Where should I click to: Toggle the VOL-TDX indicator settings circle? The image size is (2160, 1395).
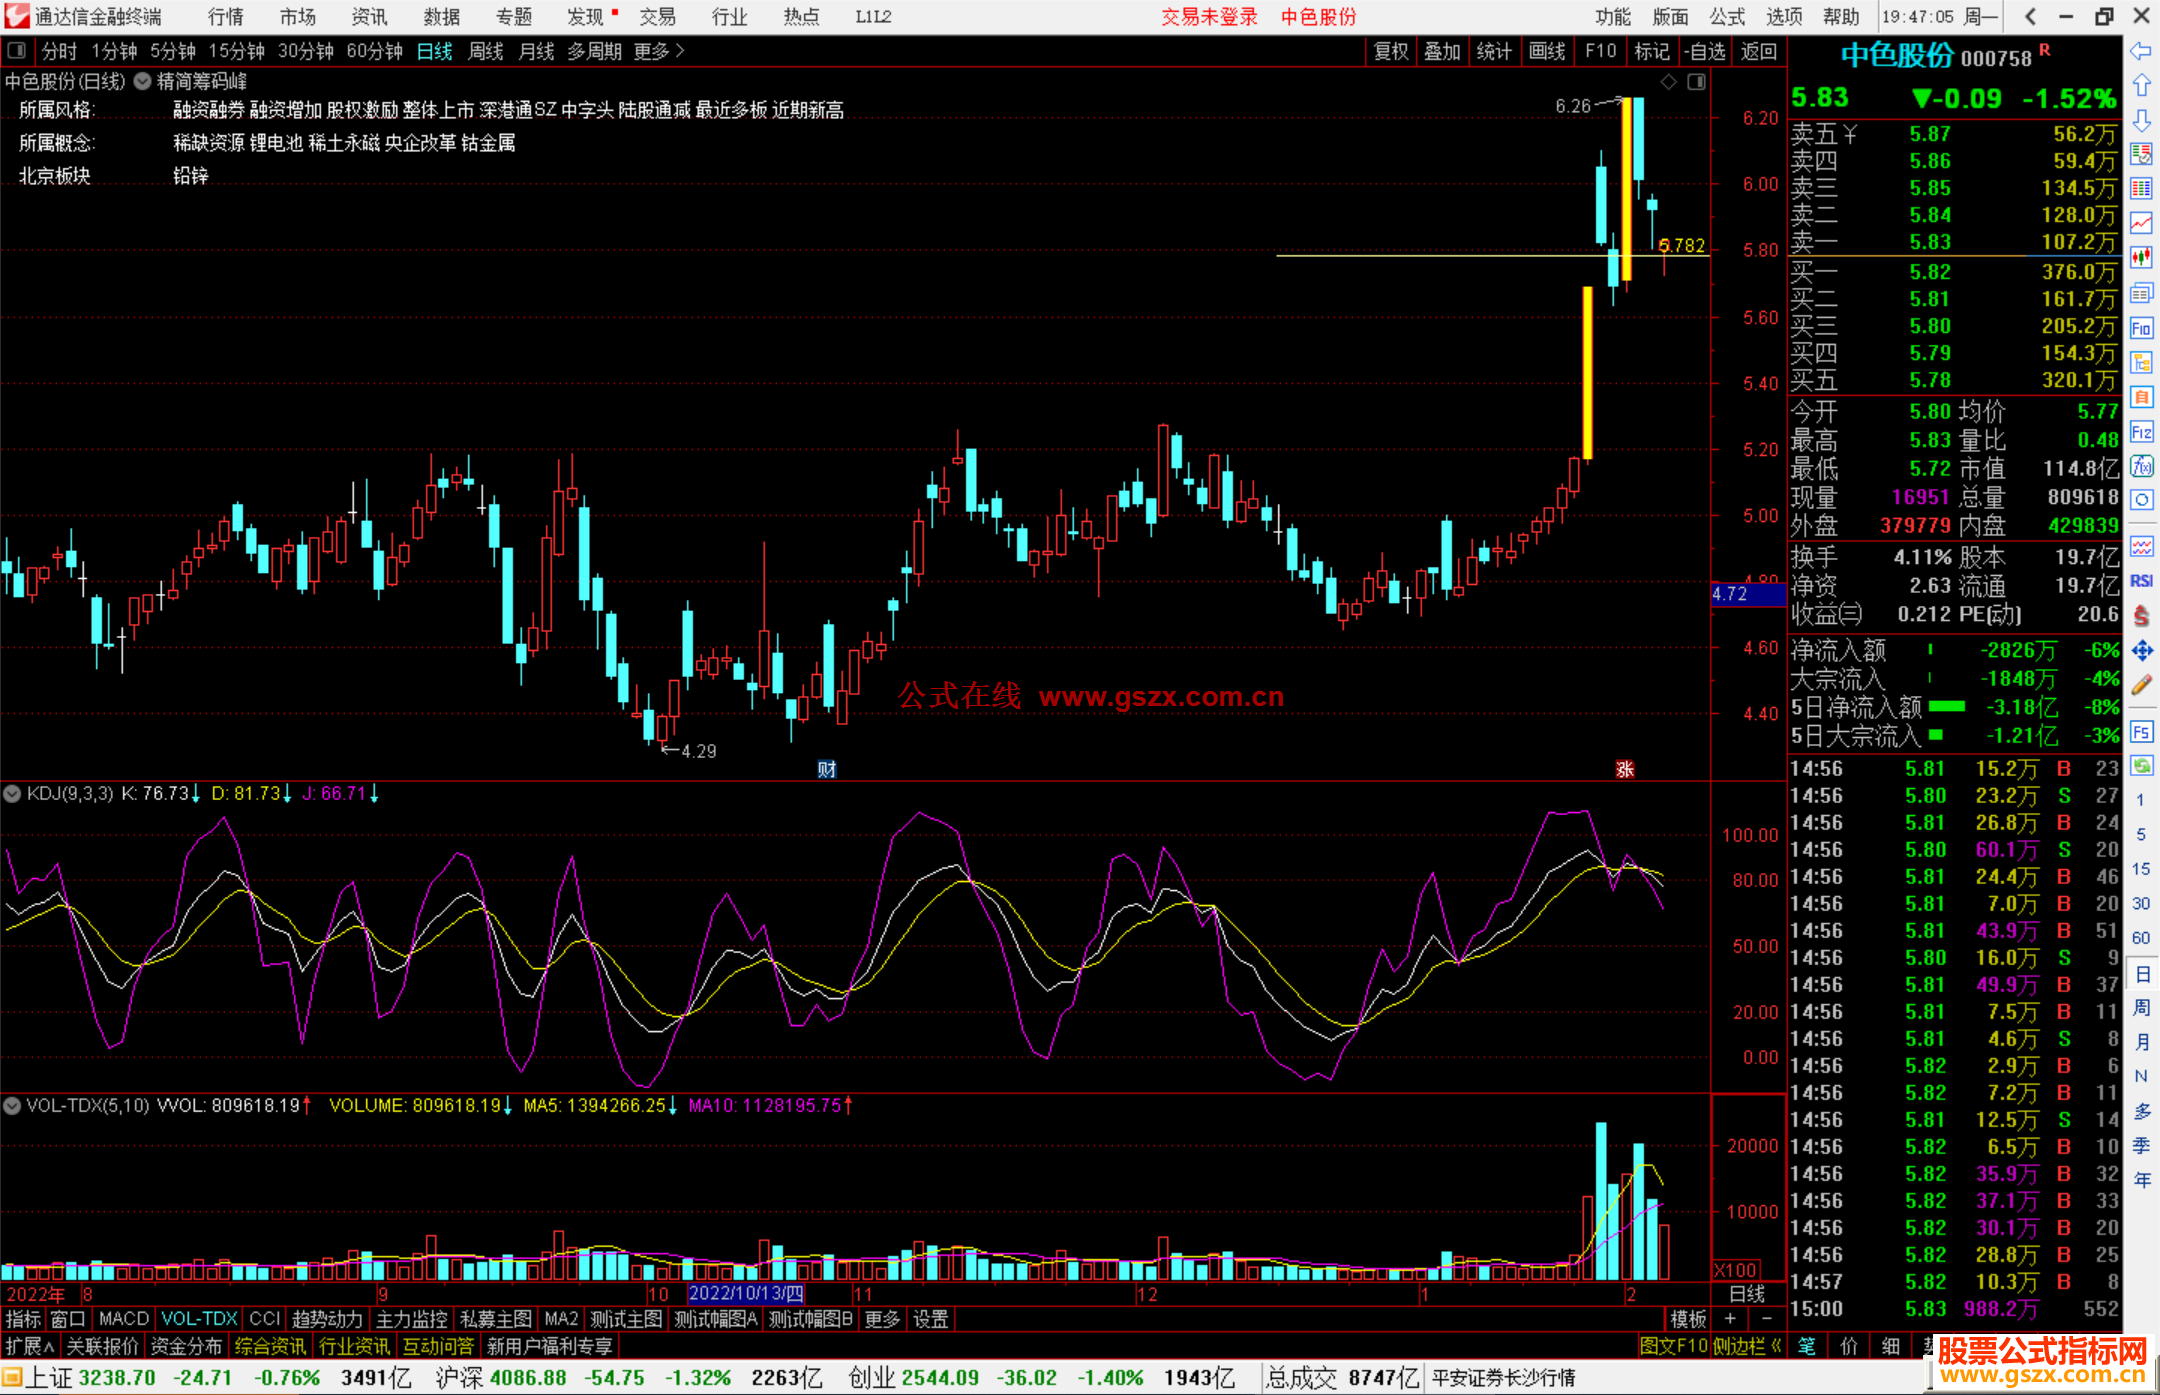(13, 1106)
